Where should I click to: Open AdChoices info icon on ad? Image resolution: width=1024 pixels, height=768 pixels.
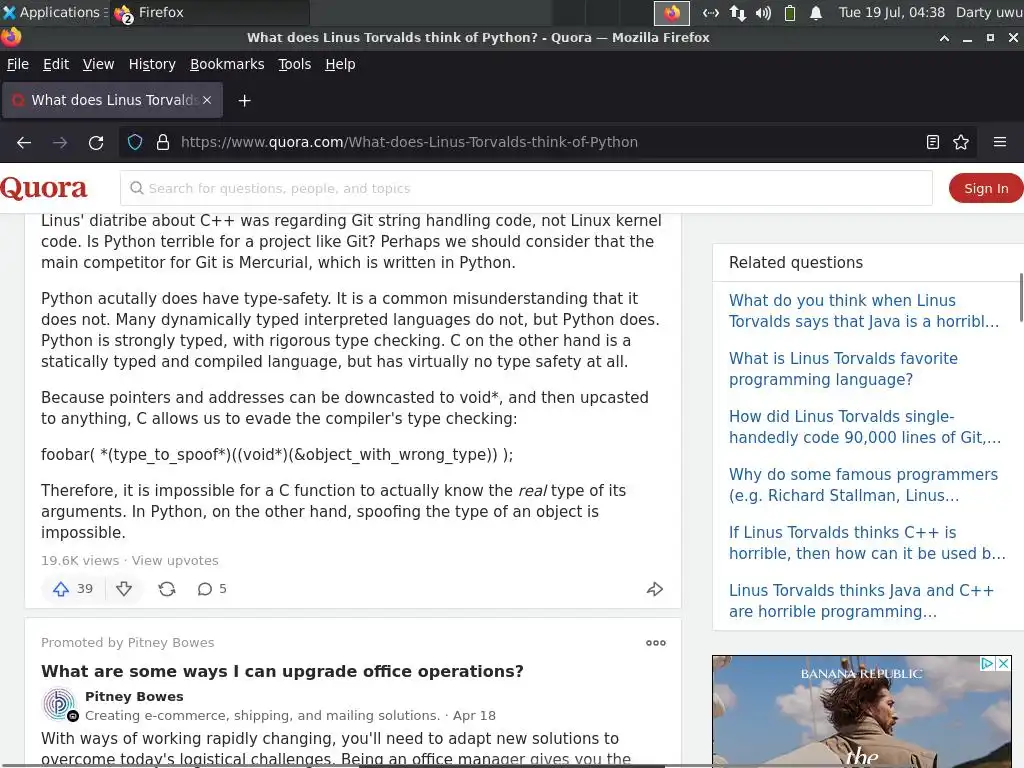click(x=988, y=664)
